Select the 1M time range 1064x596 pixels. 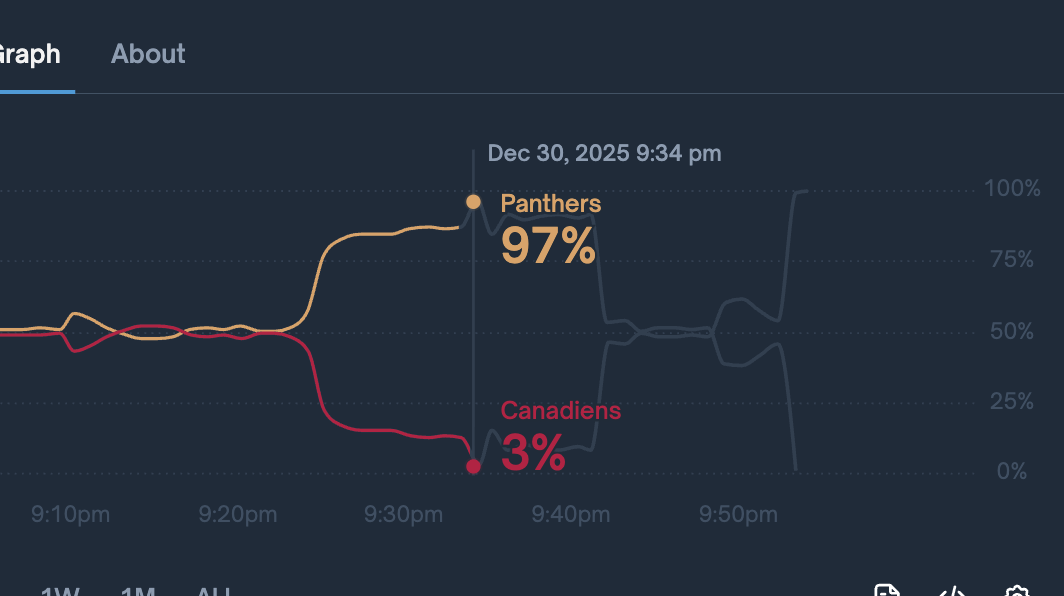point(138,592)
